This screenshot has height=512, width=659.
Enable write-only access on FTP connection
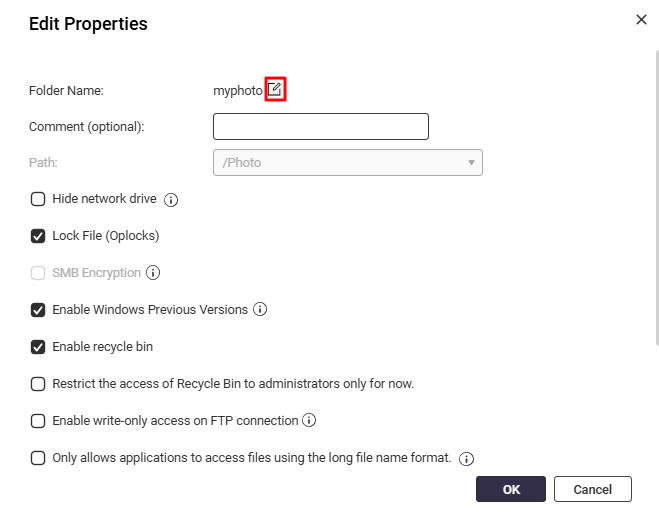pos(38,421)
